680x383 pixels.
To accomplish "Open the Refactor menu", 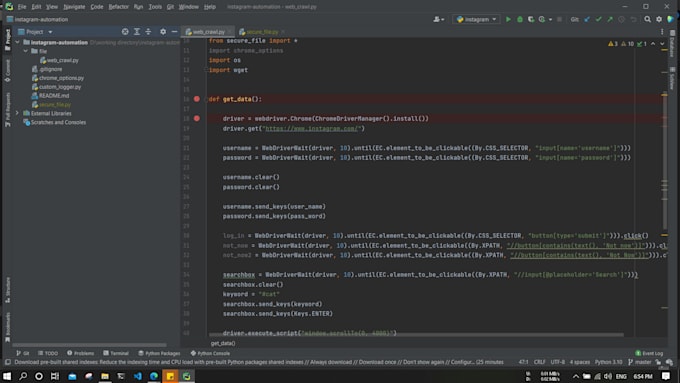I will point(118,7).
